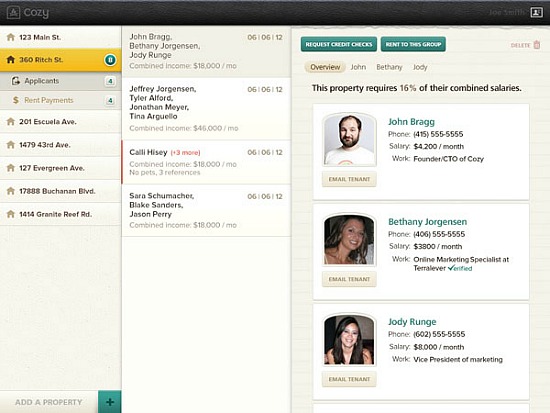This screenshot has width=550, height=413.
Task: Click the Applicants icon in the sidebar
Action: click(15, 81)
